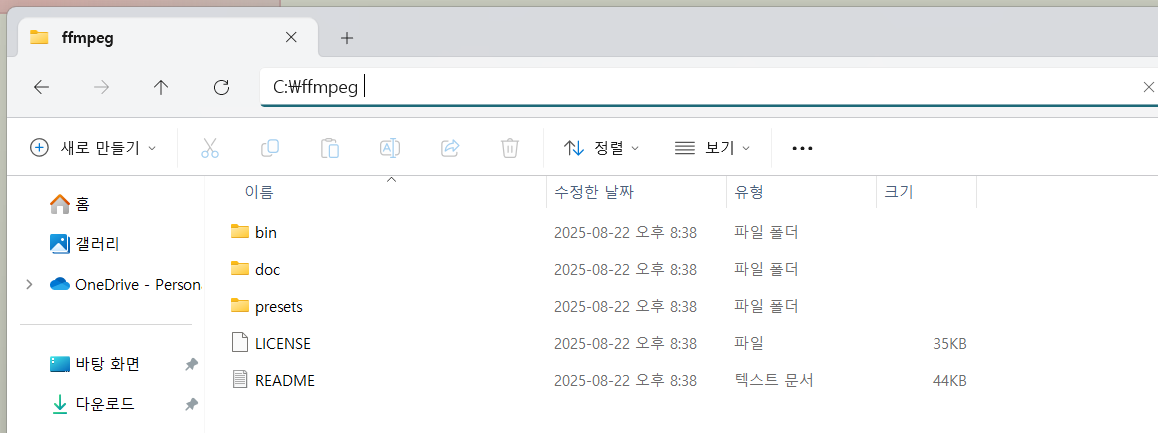1158x433 pixels.
Task: Unpin 바탕 화면 via pin icon
Action: [x=191, y=364]
